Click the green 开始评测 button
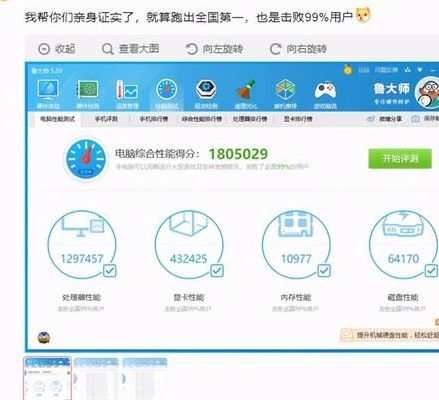The width and height of the screenshot is (439, 400). tap(400, 158)
